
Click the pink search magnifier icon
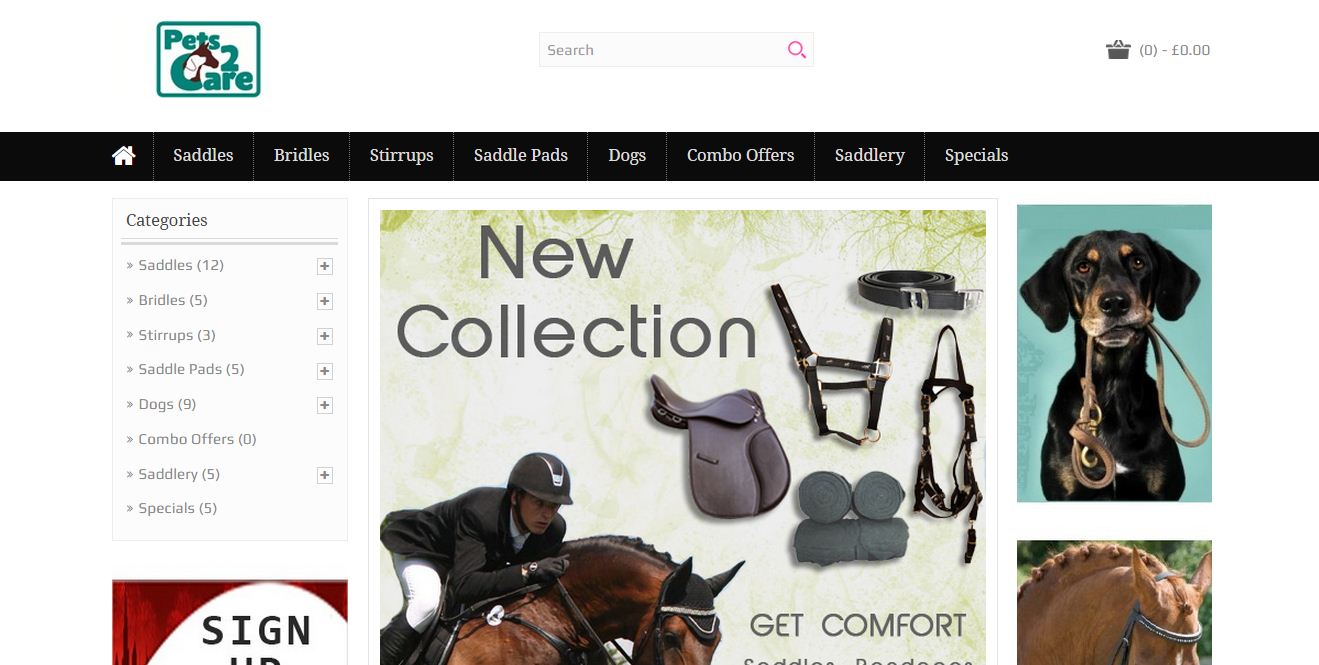tap(796, 50)
